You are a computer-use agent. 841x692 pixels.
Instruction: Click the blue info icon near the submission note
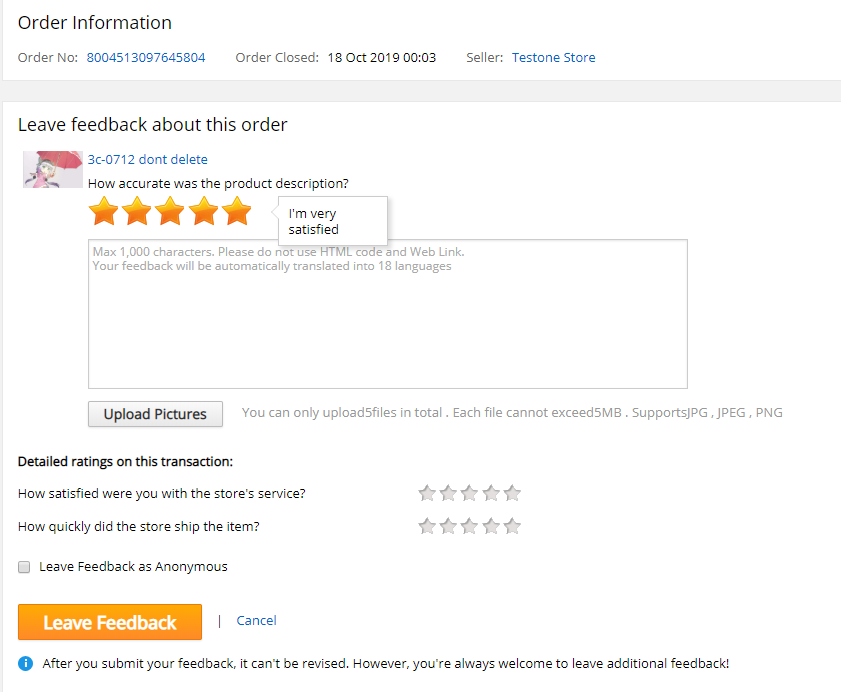[x=25, y=663]
